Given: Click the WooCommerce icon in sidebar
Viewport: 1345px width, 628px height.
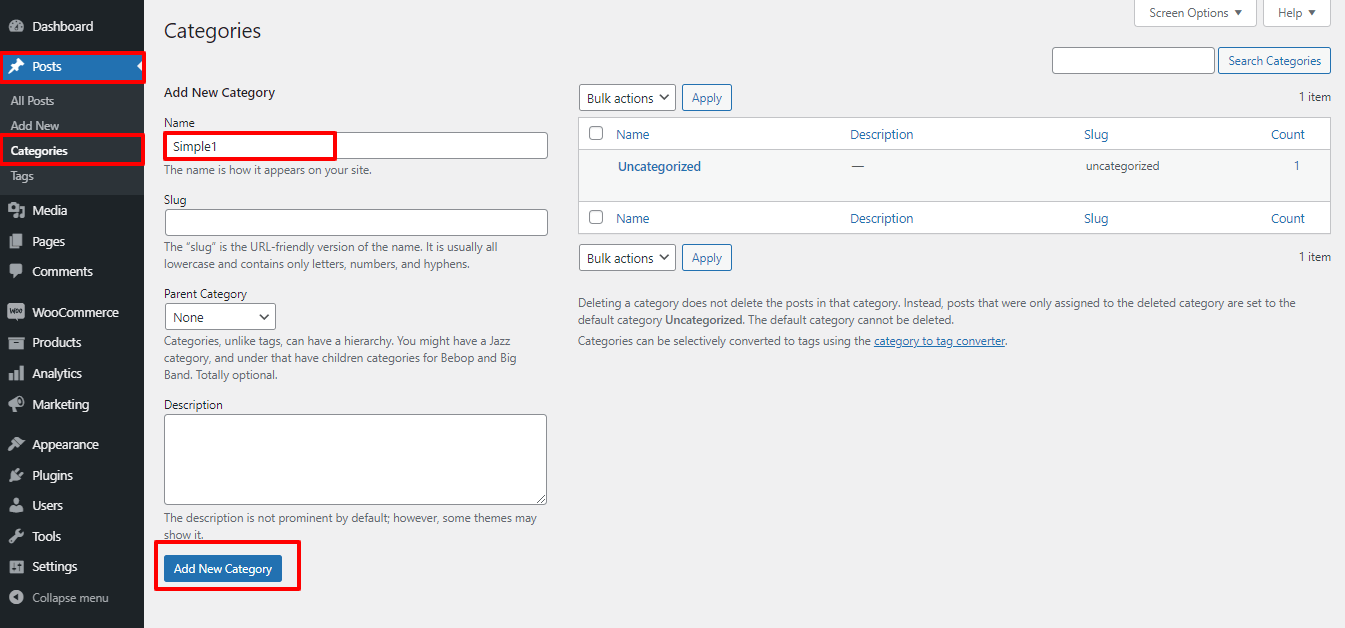Looking at the screenshot, I should pyautogui.click(x=16, y=312).
